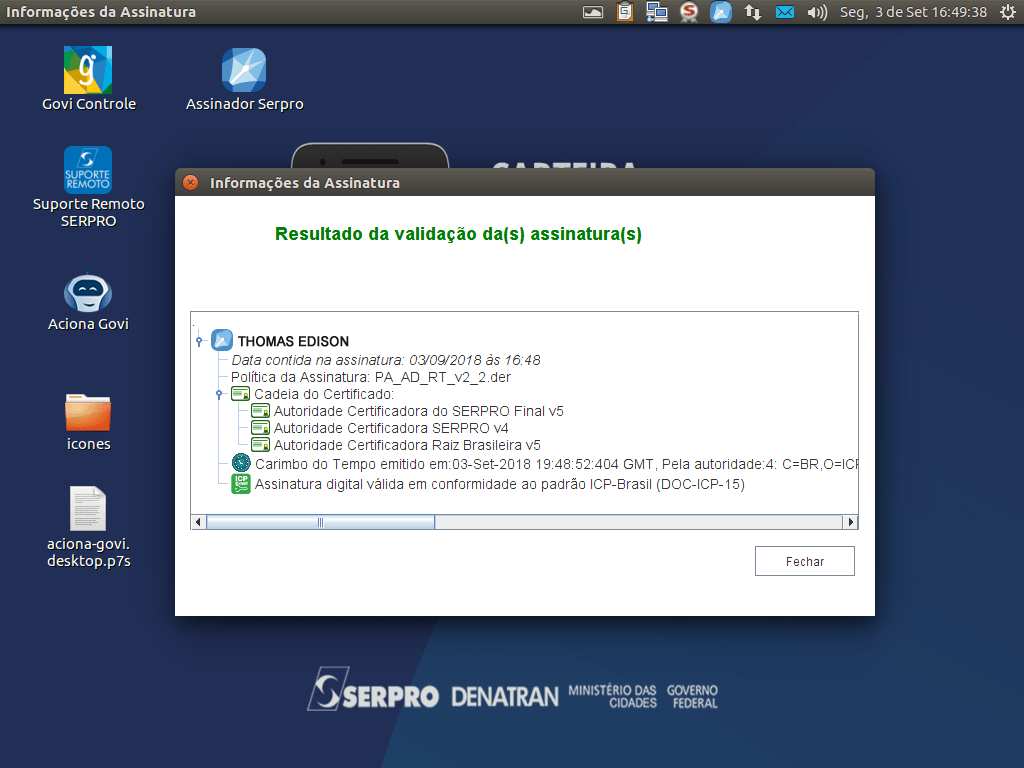Click the horizontal scrollbar right arrow
Screen dimensions: 1024x768
tap(850, 522)
